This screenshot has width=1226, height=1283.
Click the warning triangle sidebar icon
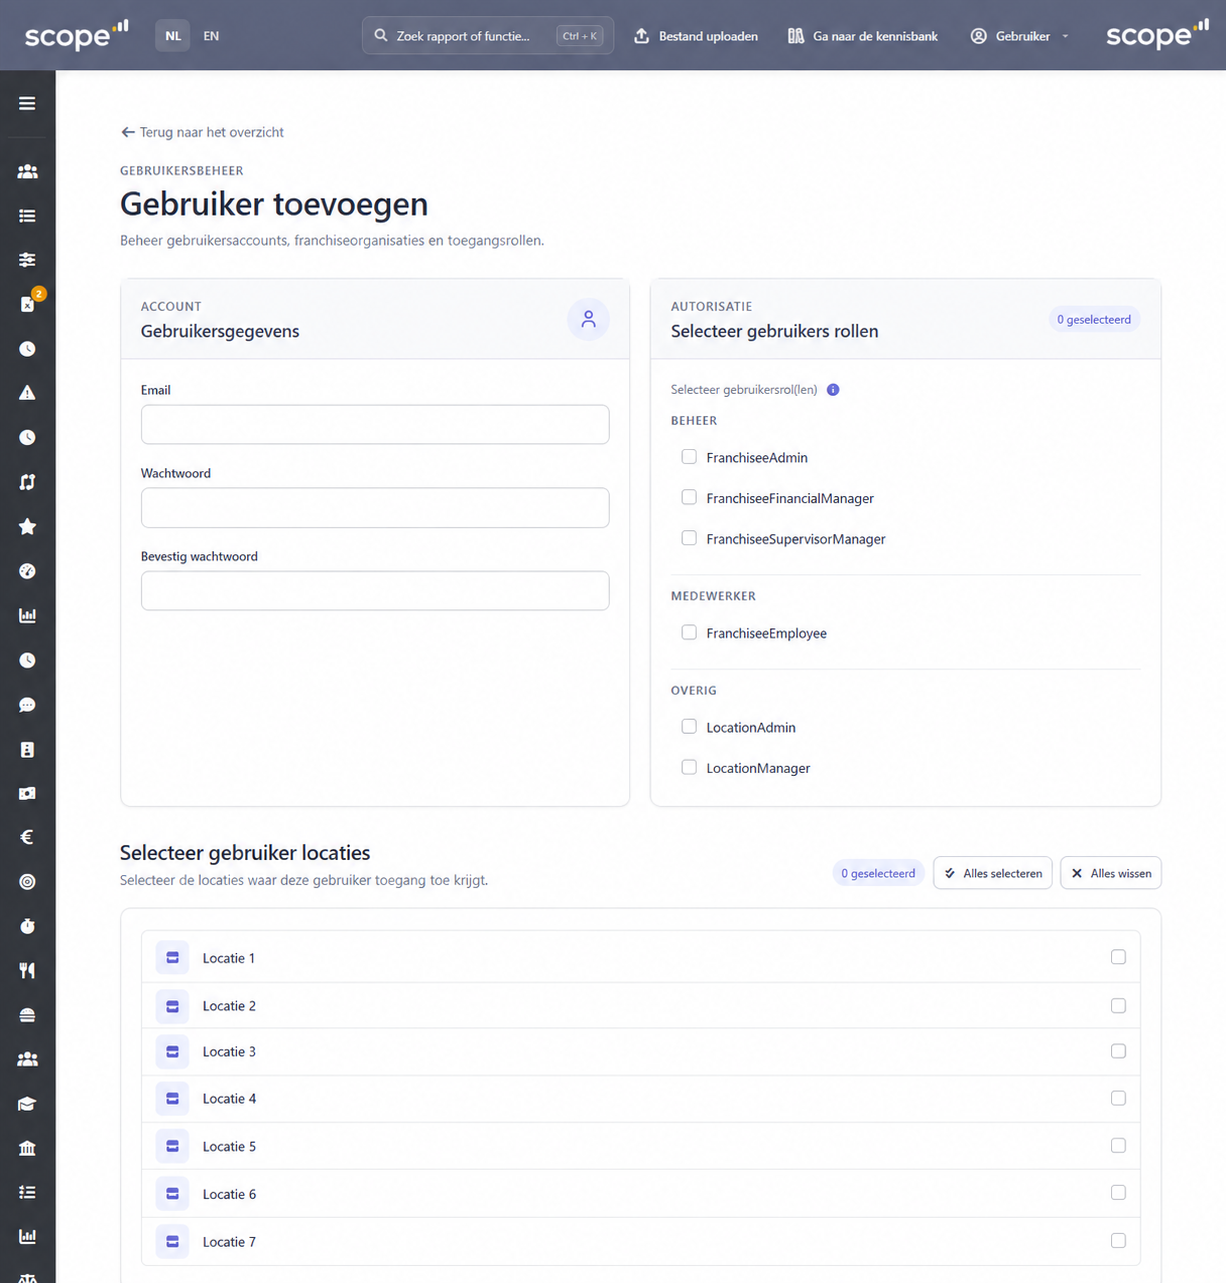tap(27, 393)
